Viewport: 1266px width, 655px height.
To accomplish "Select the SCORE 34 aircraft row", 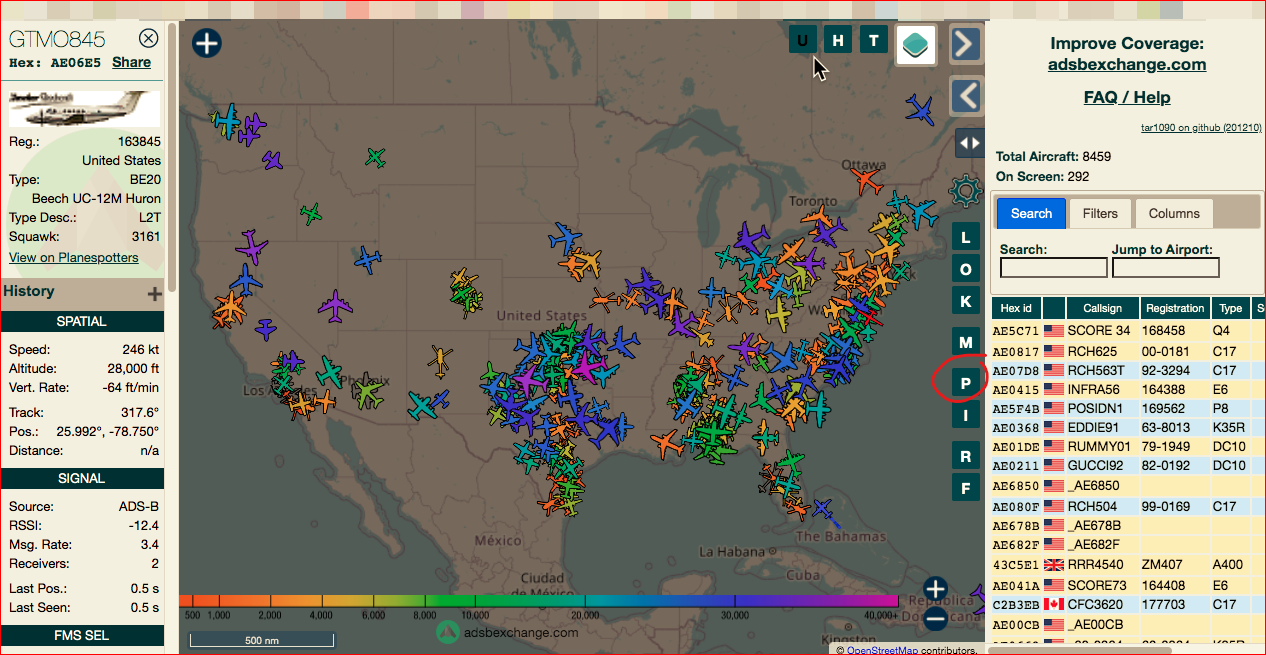I will [x=1129, y=330].
